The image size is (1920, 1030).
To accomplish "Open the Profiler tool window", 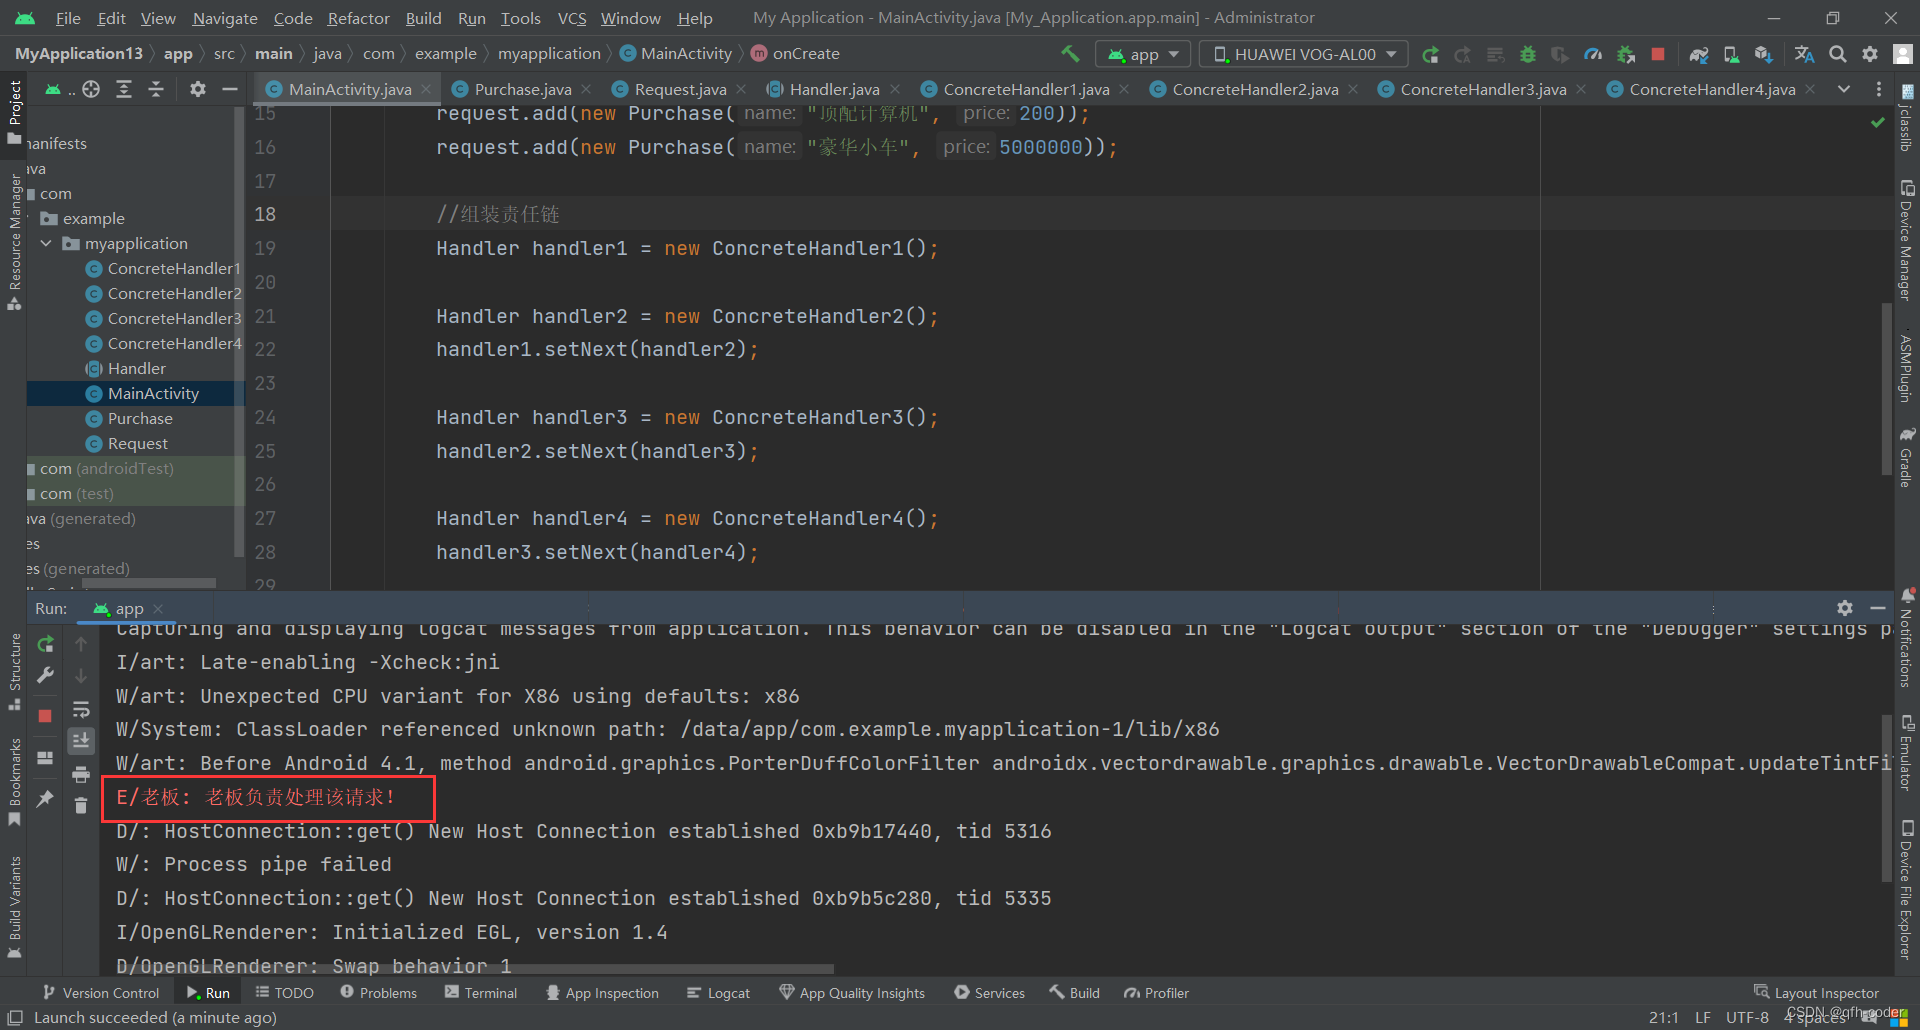I will [1156, 993].
